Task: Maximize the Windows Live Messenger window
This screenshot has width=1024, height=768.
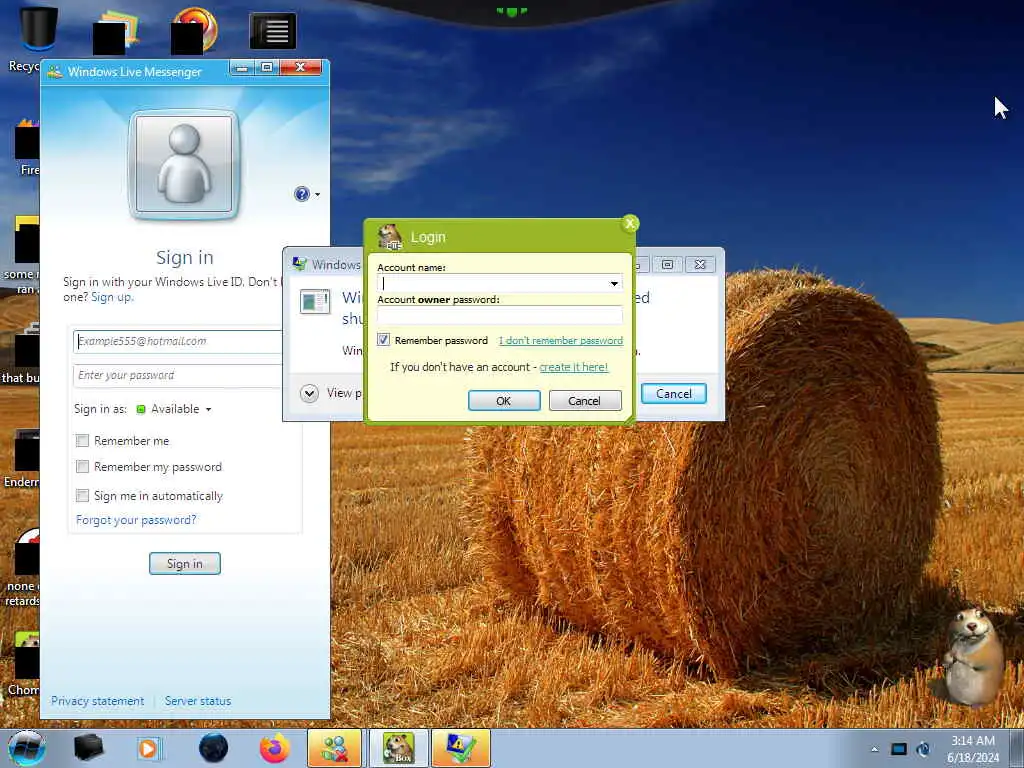Action: click(267, 67)
